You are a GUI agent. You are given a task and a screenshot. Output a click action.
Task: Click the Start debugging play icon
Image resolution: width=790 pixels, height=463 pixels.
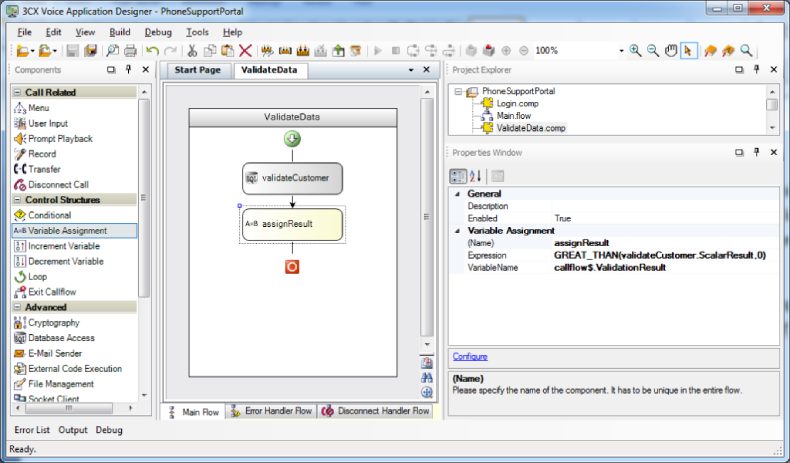pyautogui.click(x=378, y=50)
